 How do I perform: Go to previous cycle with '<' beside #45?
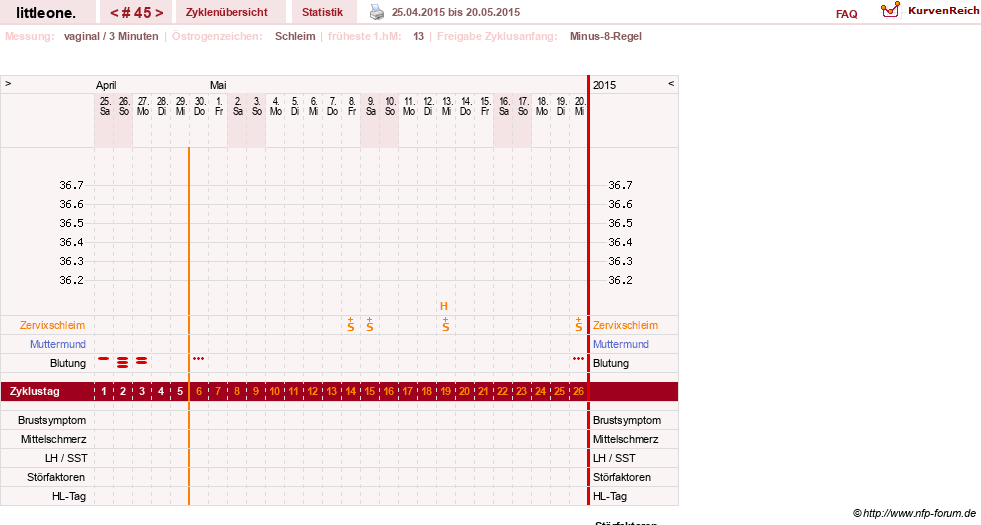[x=114, y=13]
